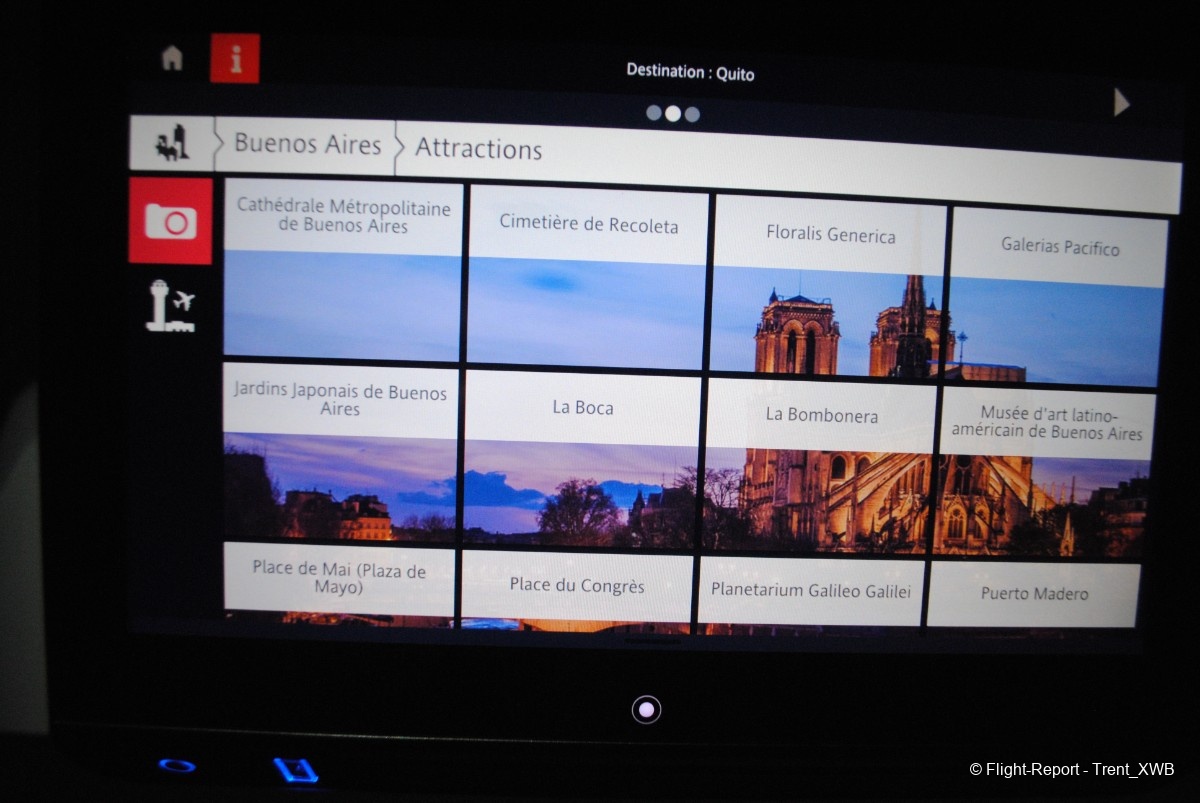Viewport: 1200px width, 803px height.
Task: Open Cimetière de Recoleta tile
Action: pyautogui.click(x=588, y=275)
